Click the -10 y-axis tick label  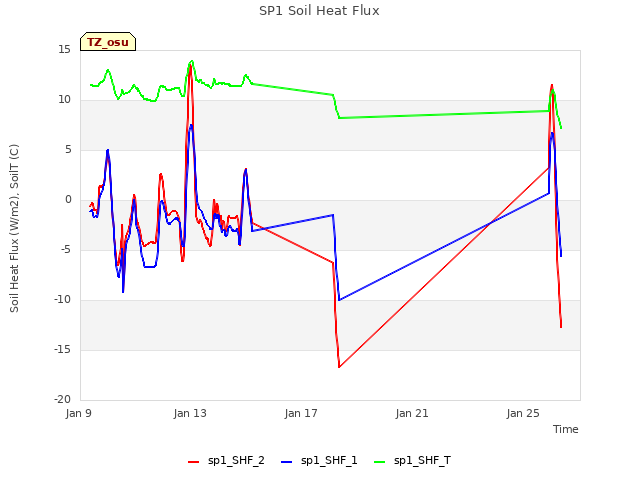pos(62,300)
